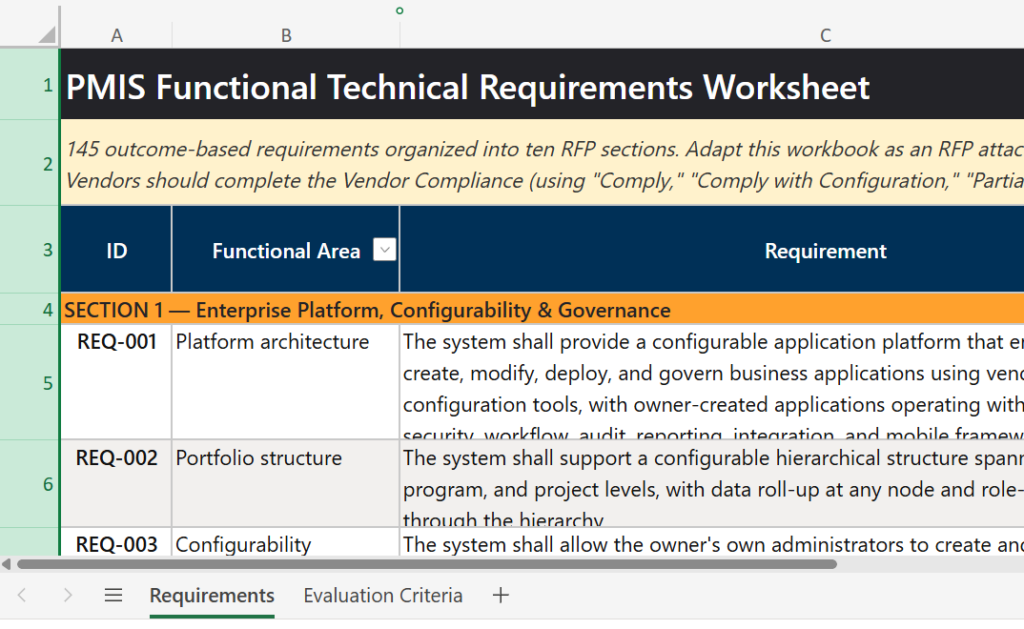Select row 4 header
1024x629 pixels.
tap(29, 309)
